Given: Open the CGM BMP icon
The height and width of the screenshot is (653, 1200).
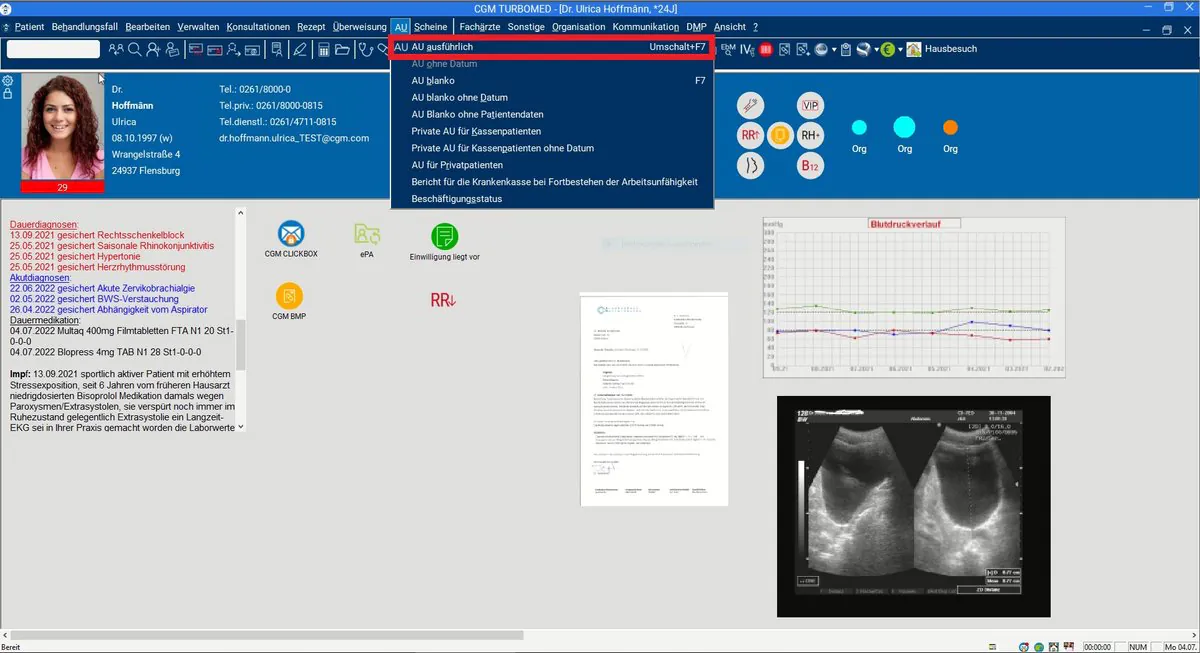Looking at the screenshot, I should click(288, 296).
